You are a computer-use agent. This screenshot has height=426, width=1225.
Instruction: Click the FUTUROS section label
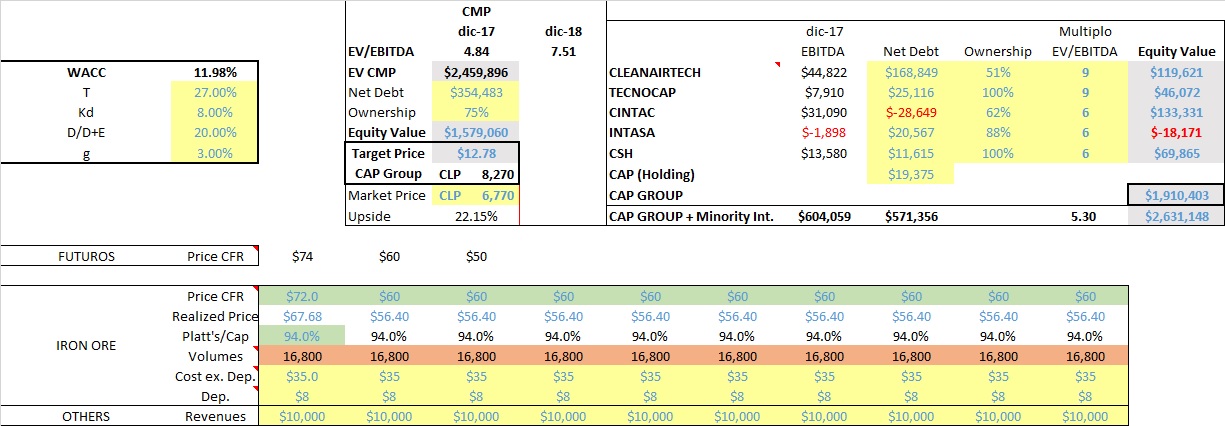(x=87, y=256)
